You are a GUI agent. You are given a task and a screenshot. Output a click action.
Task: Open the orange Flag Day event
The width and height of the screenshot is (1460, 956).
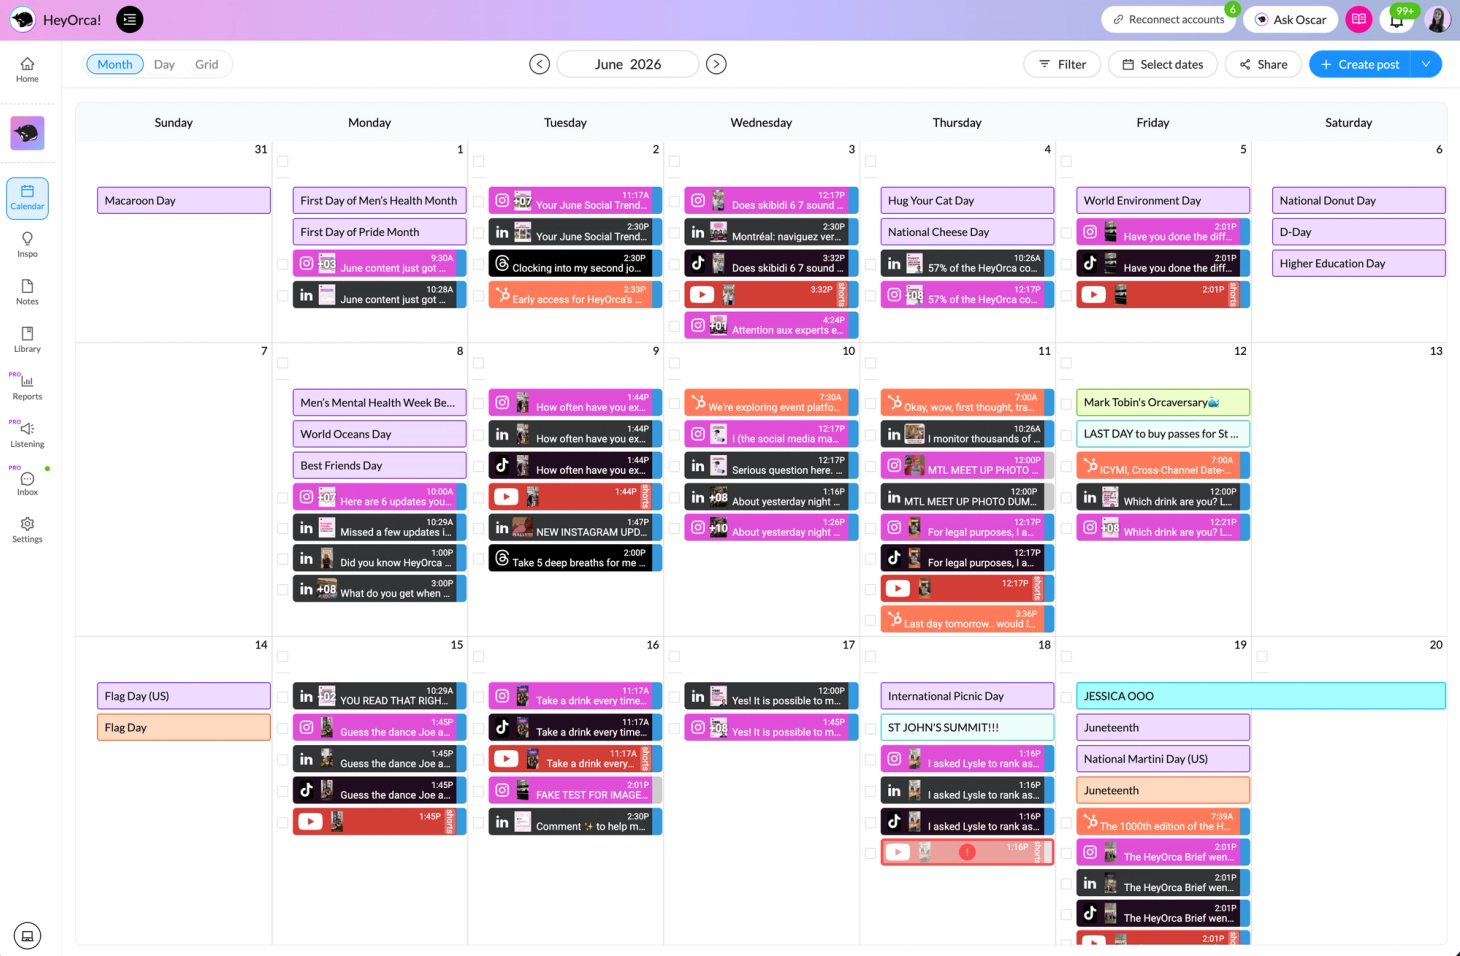coord(184,728)
